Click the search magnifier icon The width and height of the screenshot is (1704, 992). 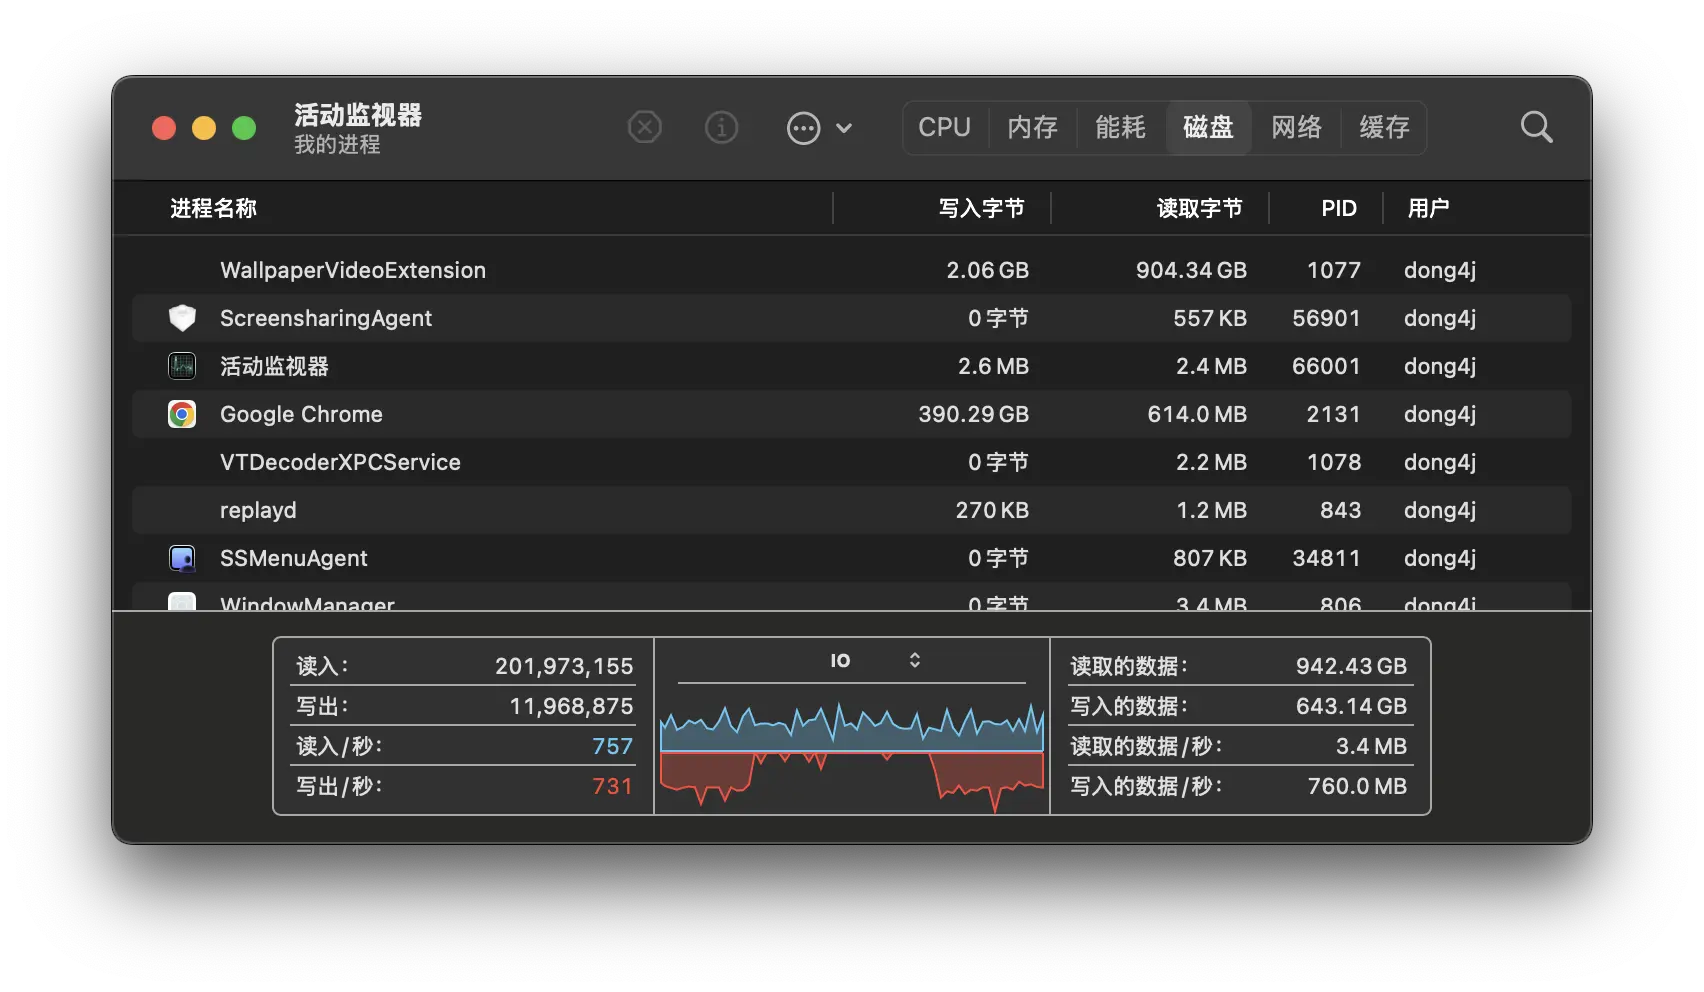tap(1536, 128)
